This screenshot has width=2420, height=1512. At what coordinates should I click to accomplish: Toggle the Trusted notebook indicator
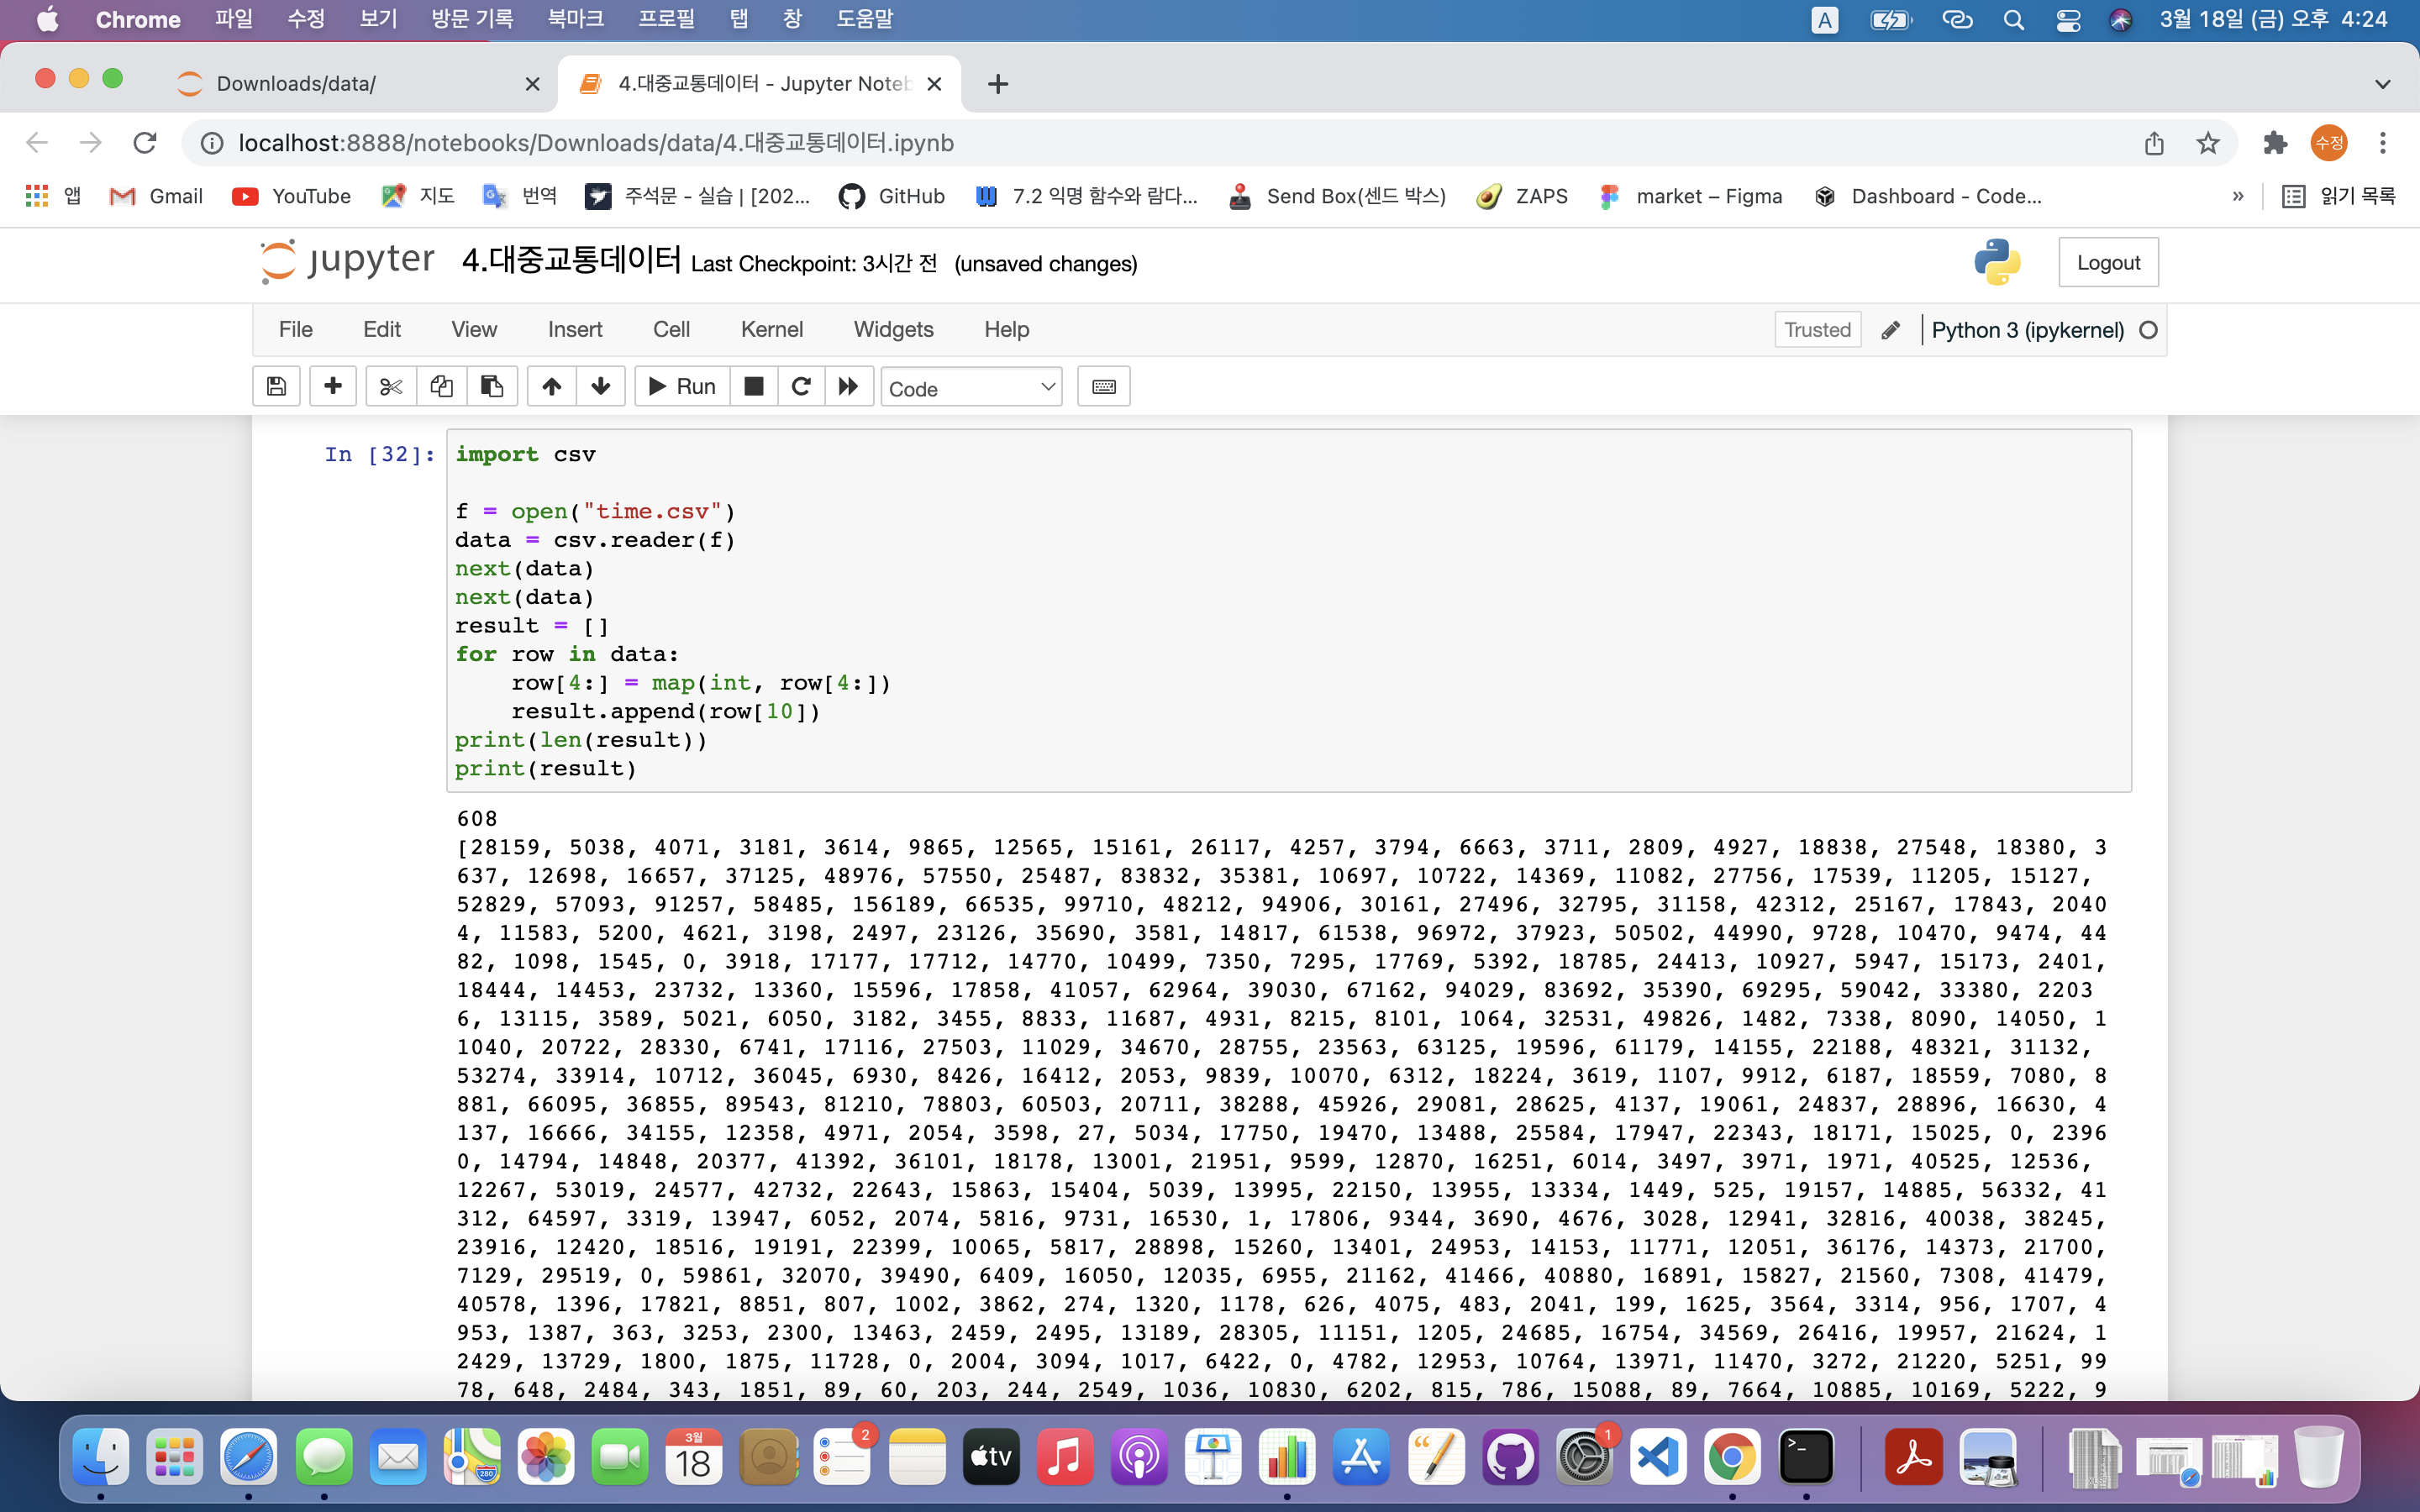click(1817, 330)
